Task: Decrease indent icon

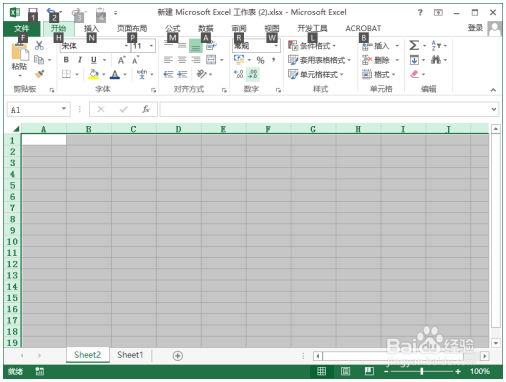Action: tap(168, 74)
